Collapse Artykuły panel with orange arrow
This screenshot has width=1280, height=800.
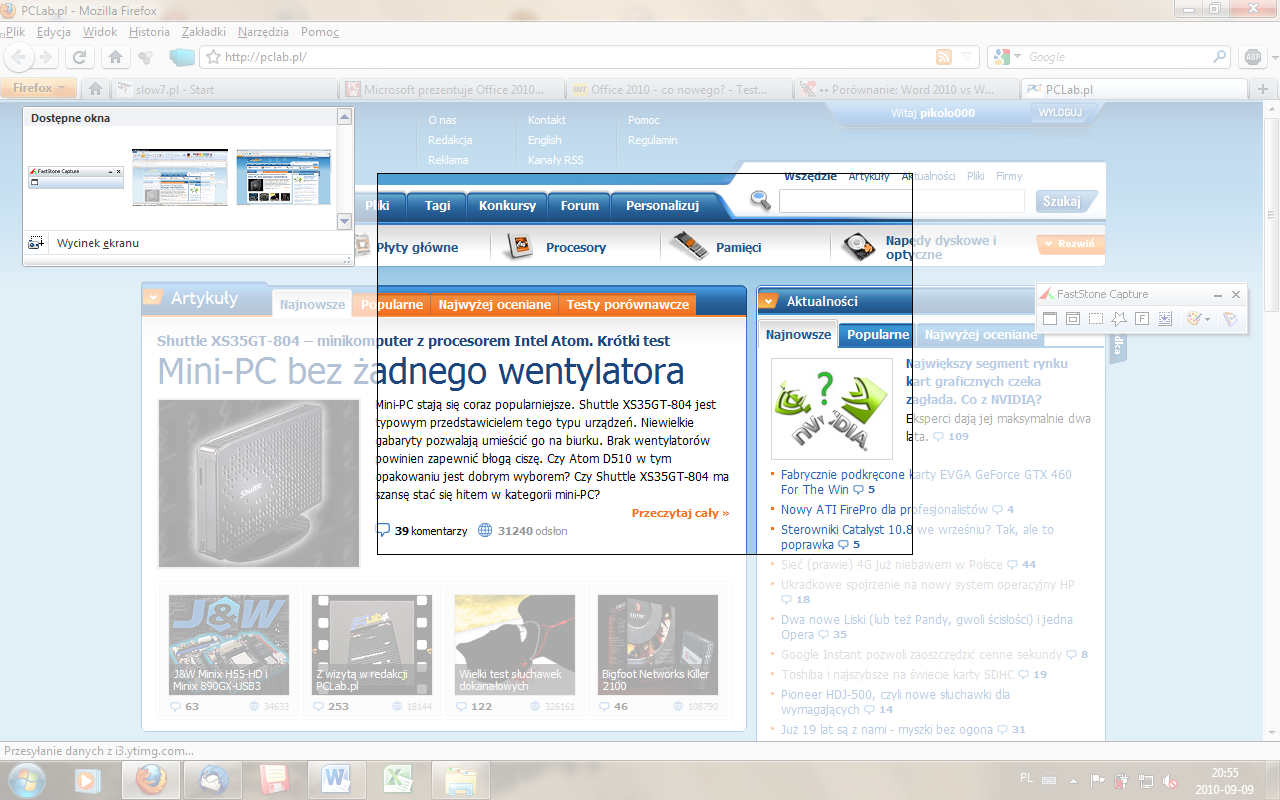point(153,297)
